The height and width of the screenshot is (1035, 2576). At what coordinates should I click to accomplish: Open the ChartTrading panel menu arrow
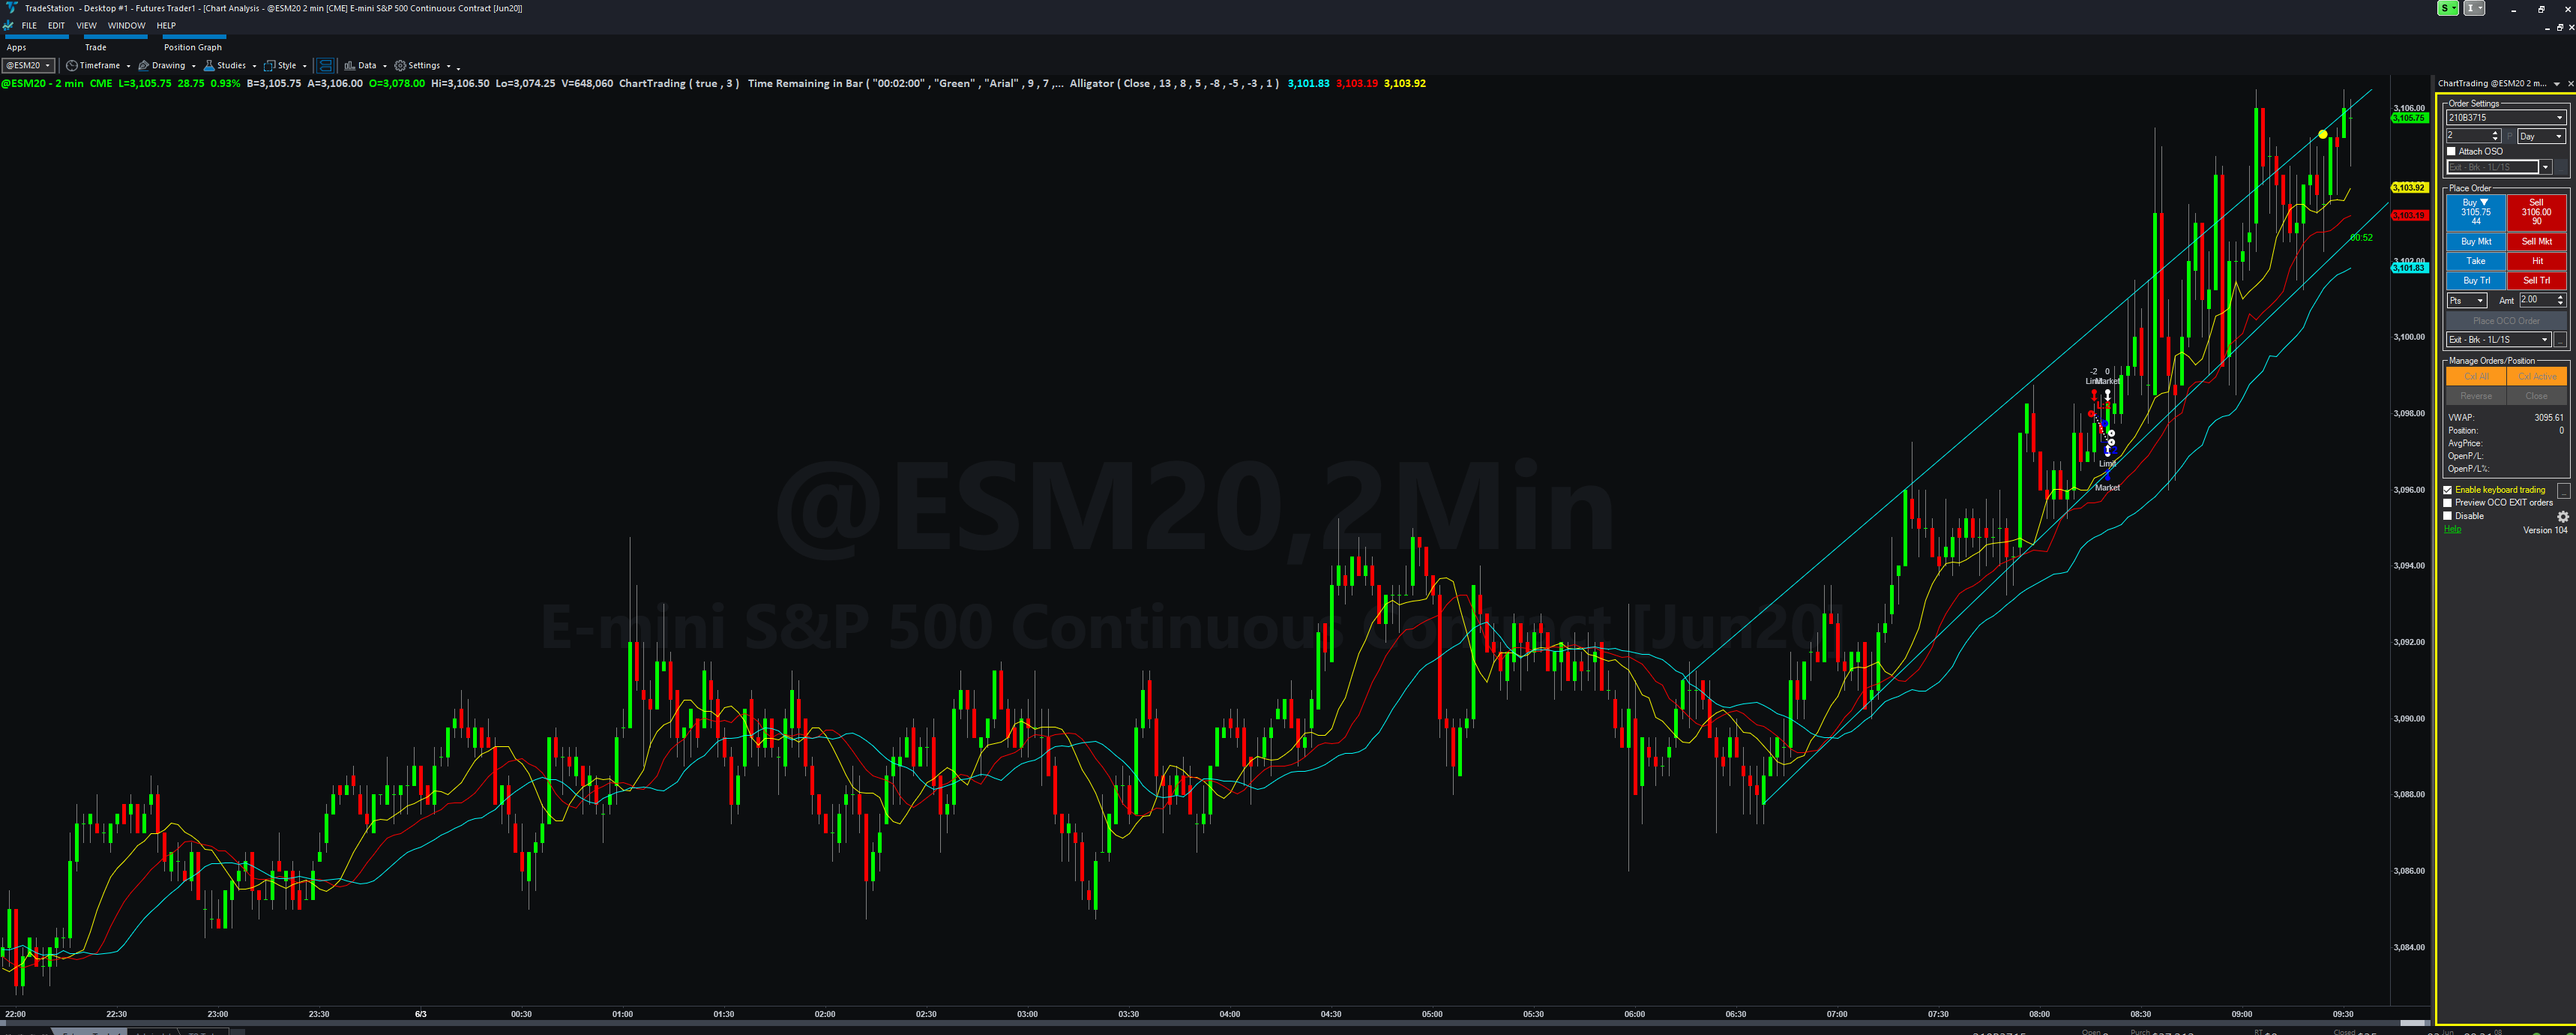(x=2557, y=84)
